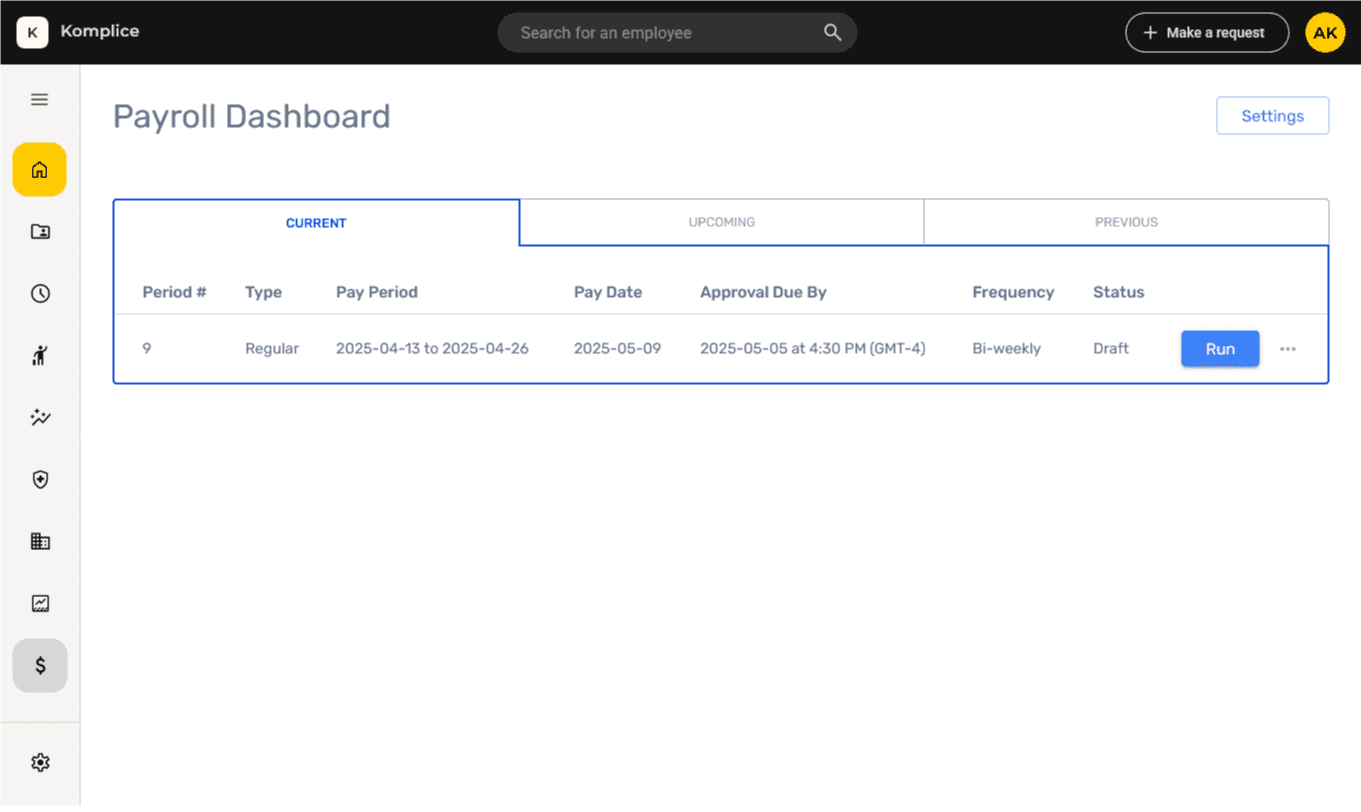Click the Period # column header
The height and width of the screenshot is (812, 1361).
174,292
